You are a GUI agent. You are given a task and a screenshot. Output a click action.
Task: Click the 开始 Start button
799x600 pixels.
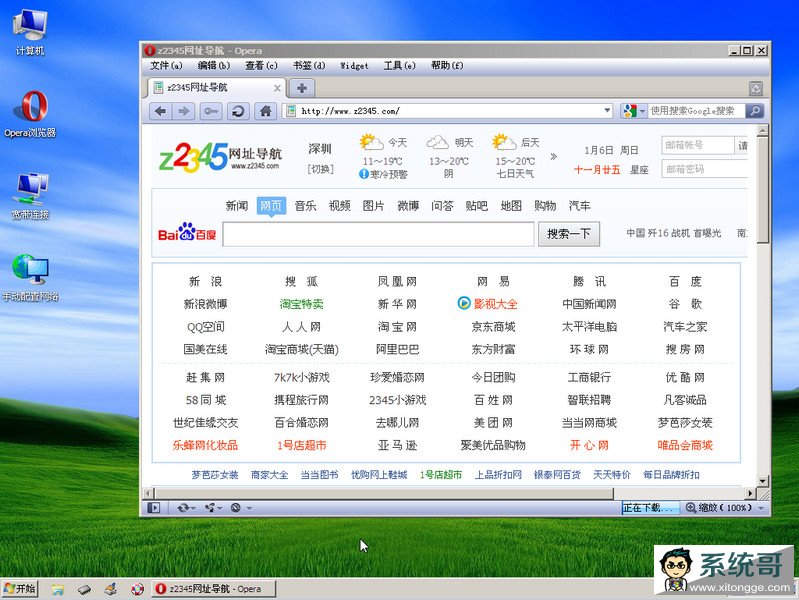tap(20, 589)
